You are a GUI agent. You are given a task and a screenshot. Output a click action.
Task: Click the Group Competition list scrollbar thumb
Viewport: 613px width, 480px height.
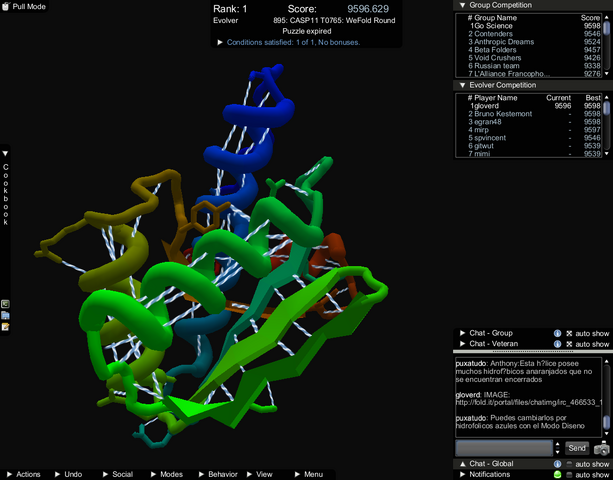606,28
